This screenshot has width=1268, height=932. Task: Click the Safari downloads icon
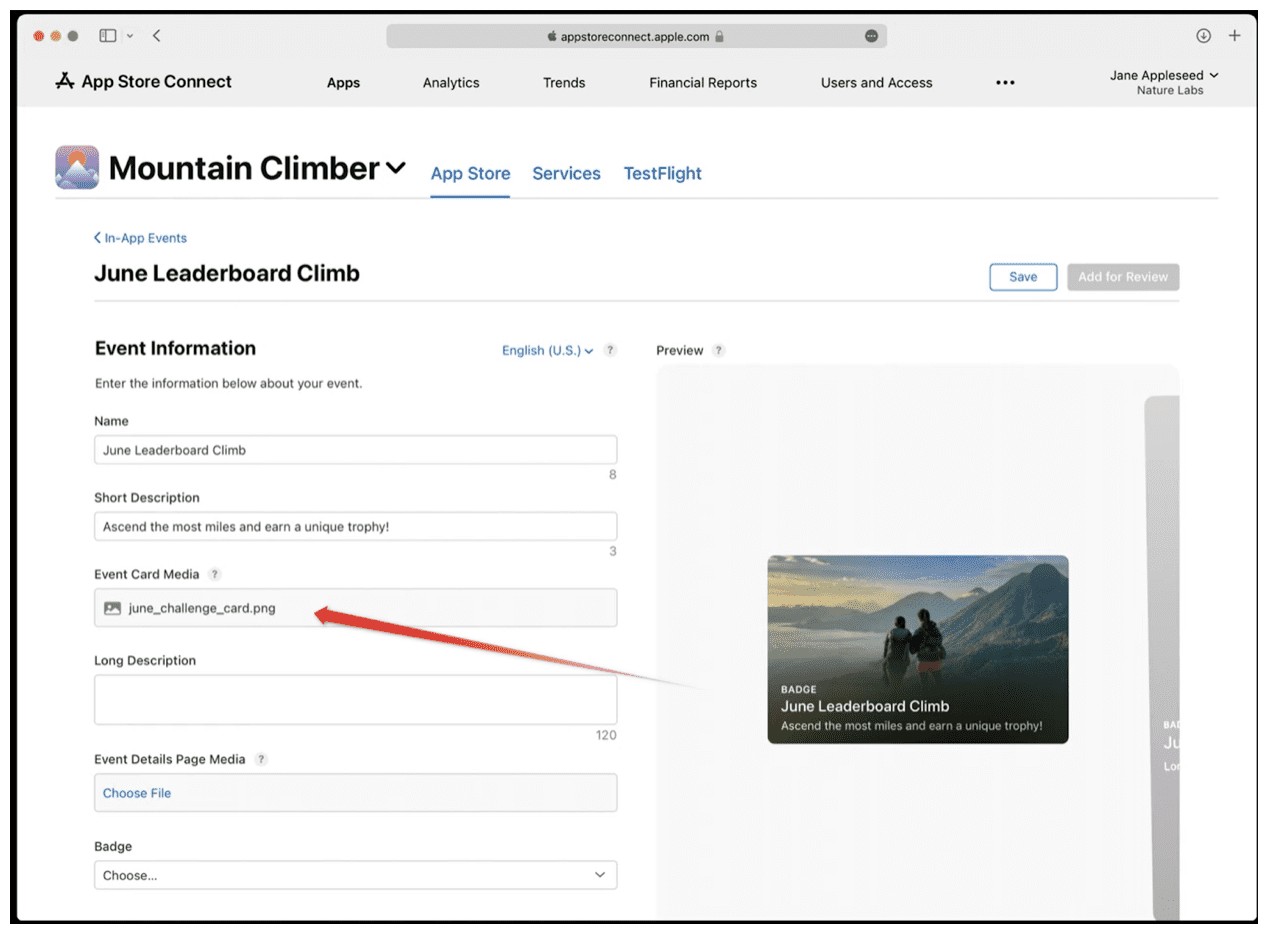pyautogui.click(x=1203, y=35)
